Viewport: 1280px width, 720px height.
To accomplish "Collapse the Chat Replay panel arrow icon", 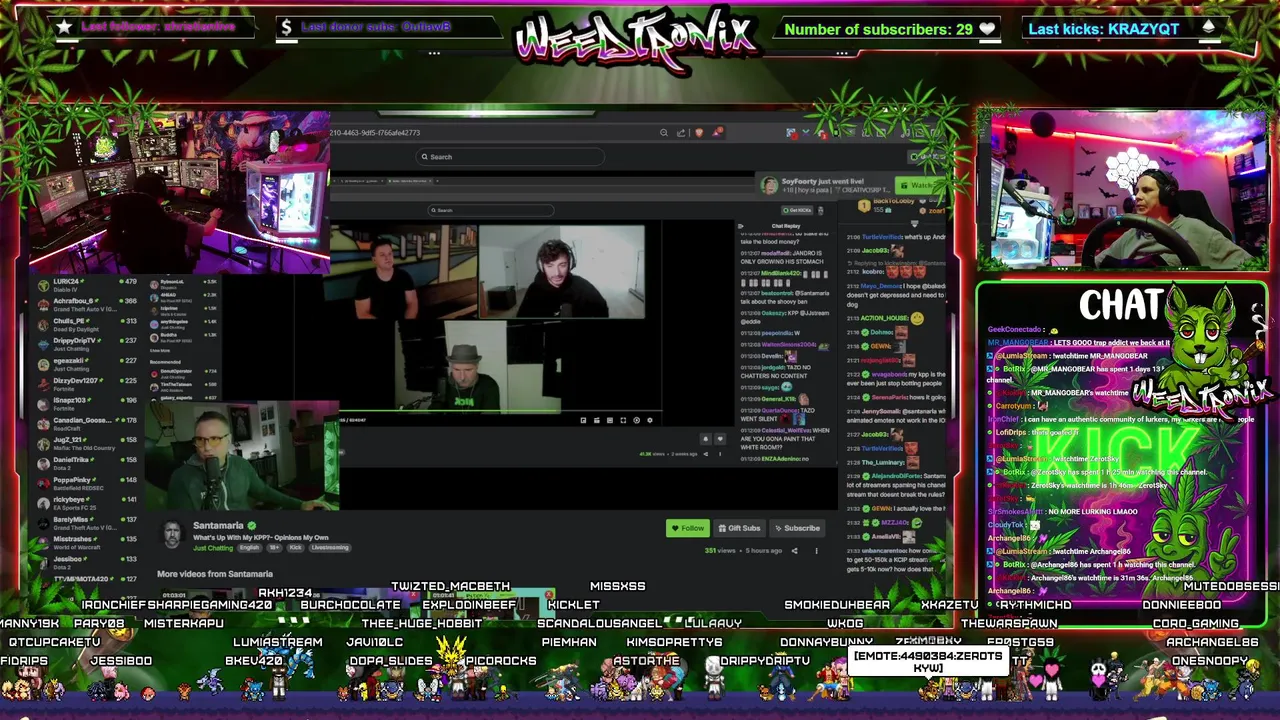I will point(743,226).
